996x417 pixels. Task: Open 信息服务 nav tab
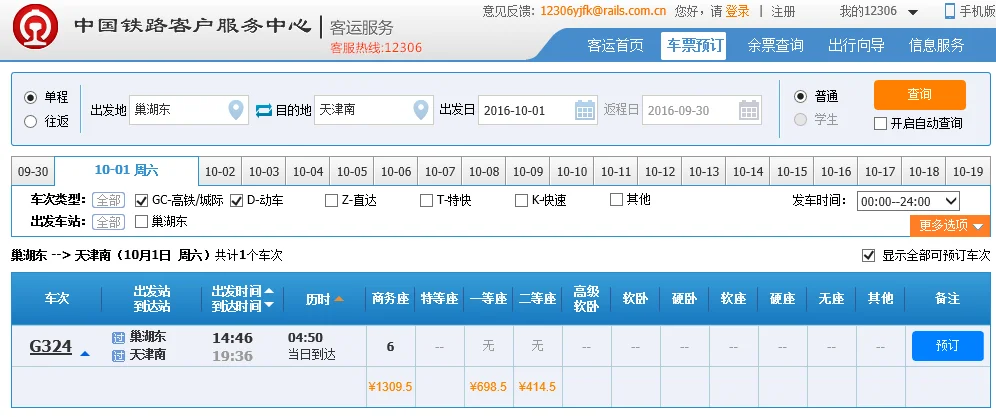(936, 45)
